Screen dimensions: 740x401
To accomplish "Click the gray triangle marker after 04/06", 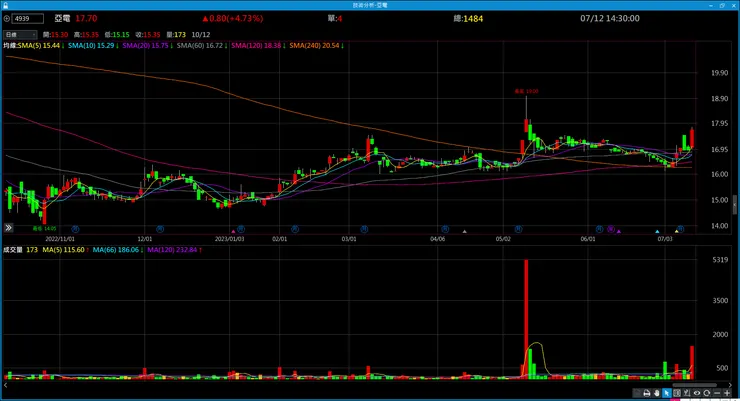I will [464, 232].
